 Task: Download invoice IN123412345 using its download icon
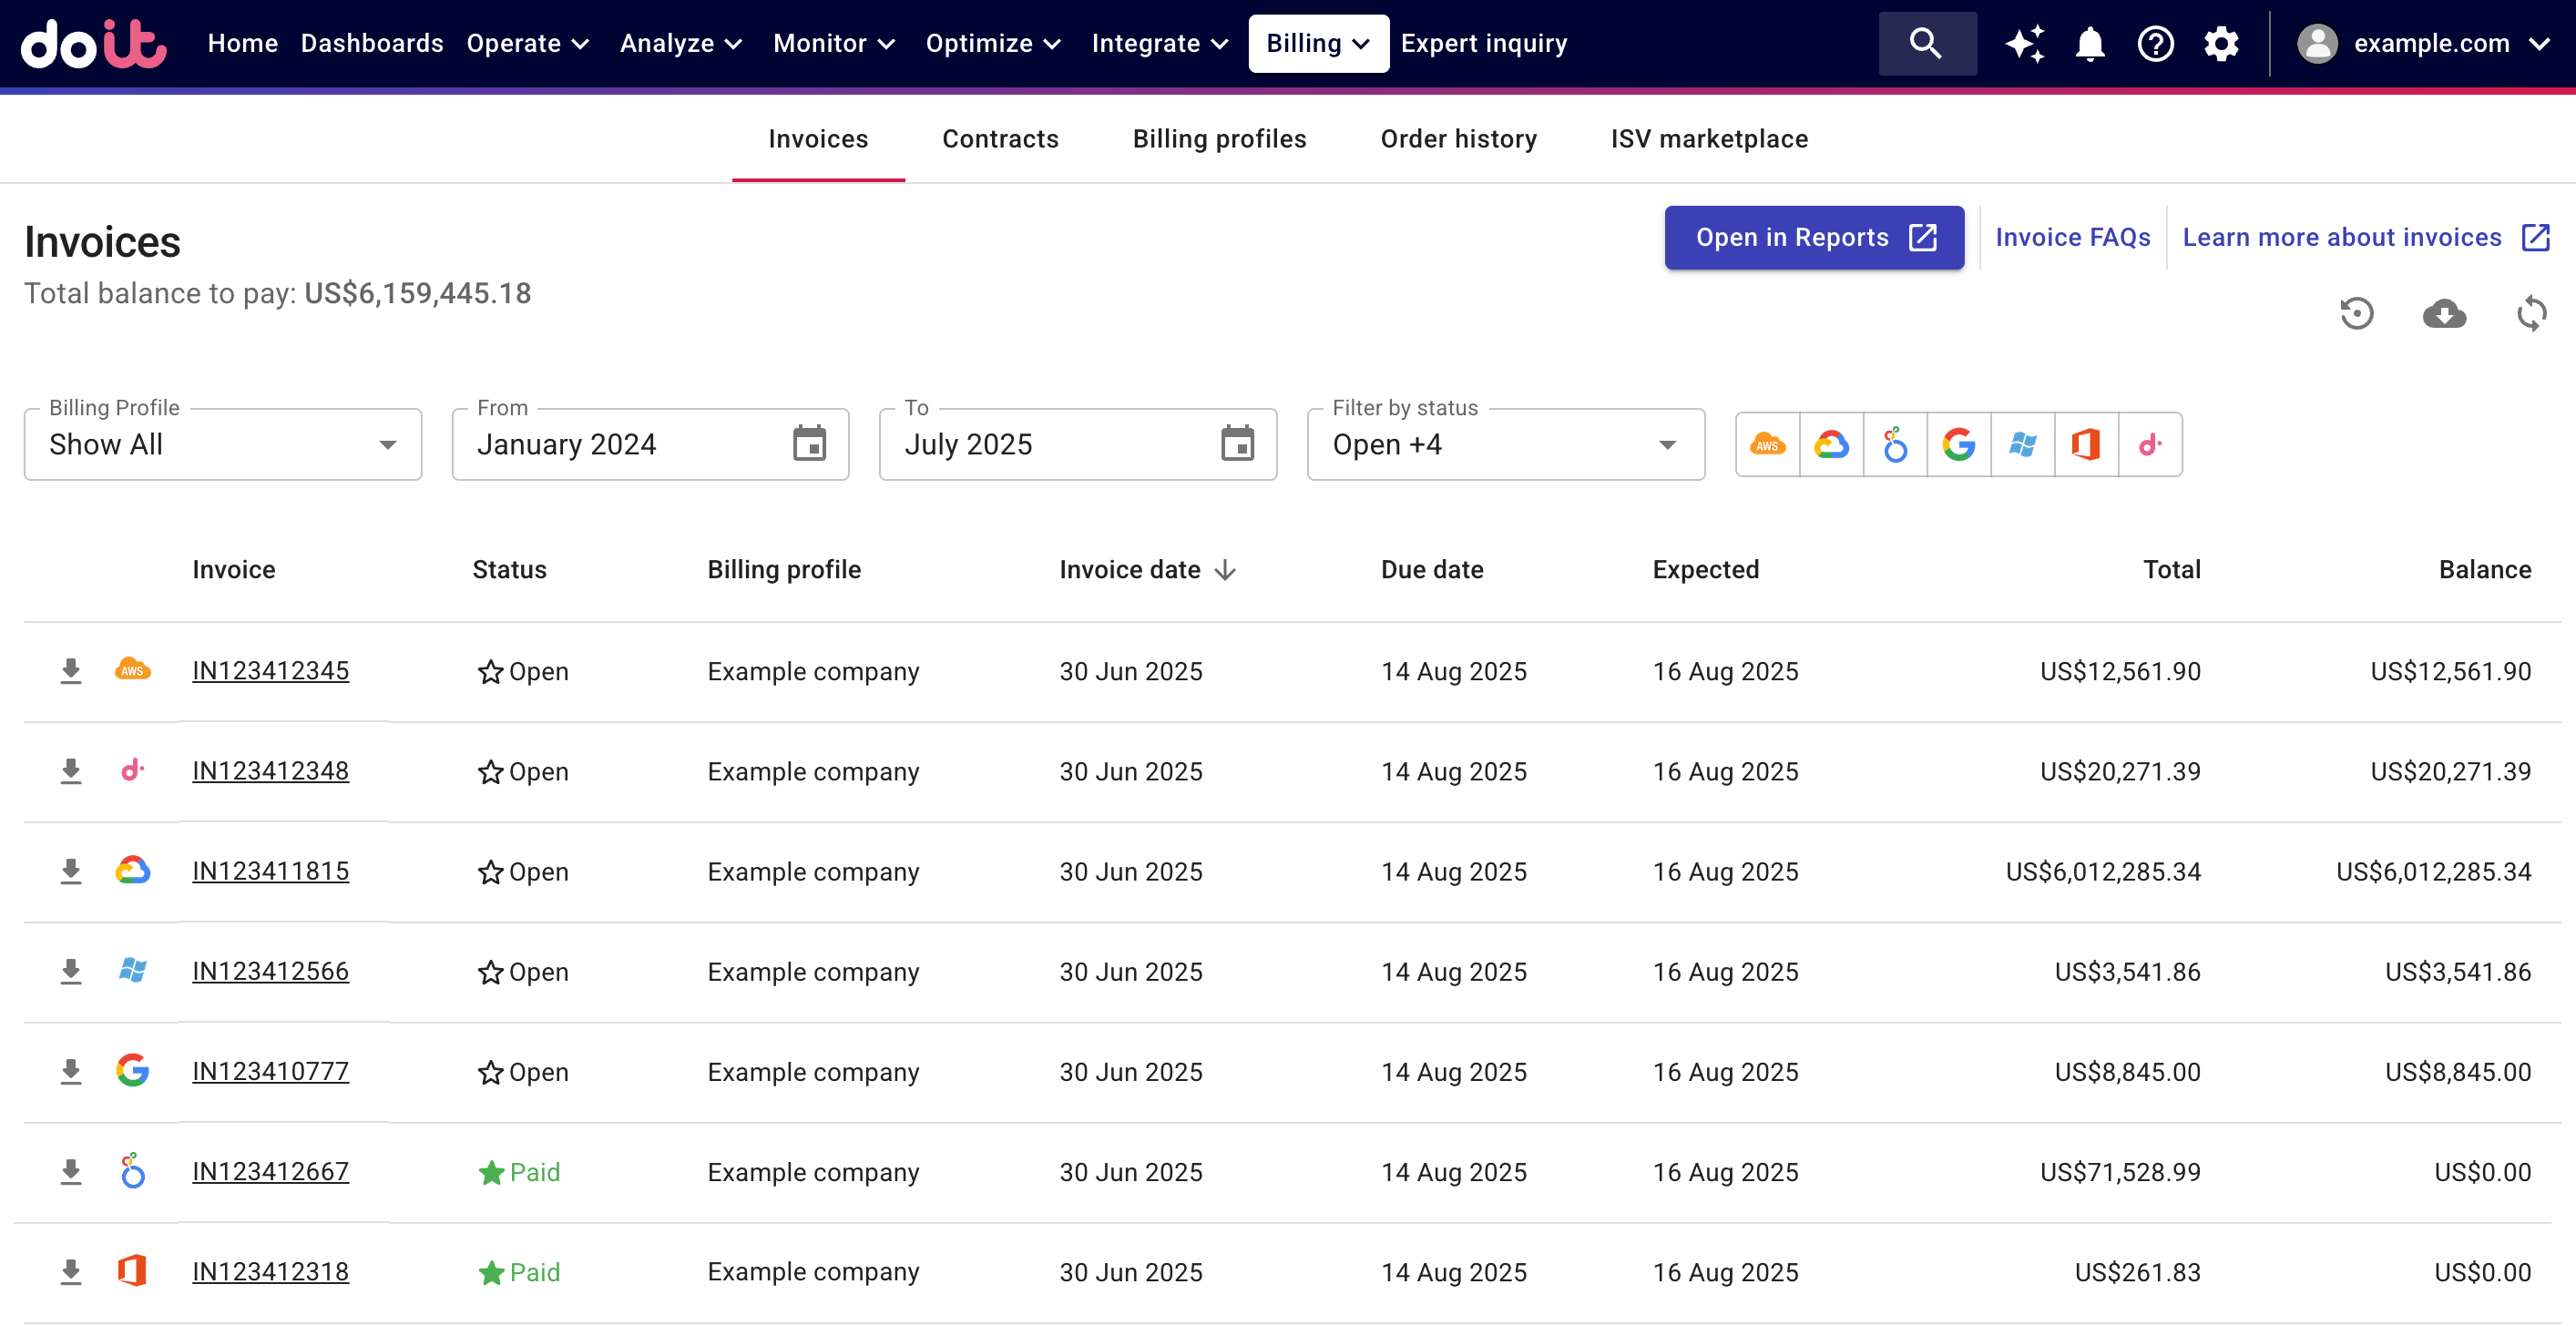[70, 671]
